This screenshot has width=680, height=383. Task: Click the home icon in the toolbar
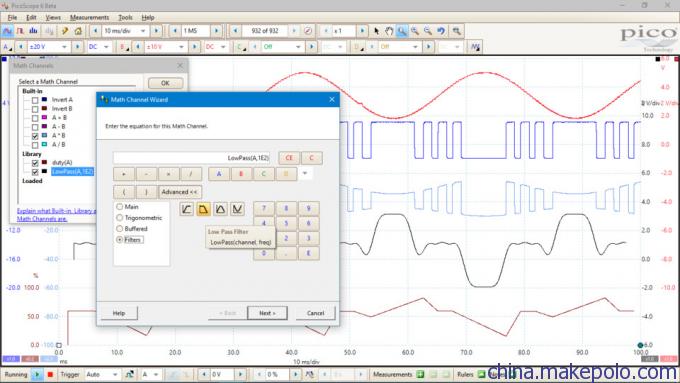[78, 31]
